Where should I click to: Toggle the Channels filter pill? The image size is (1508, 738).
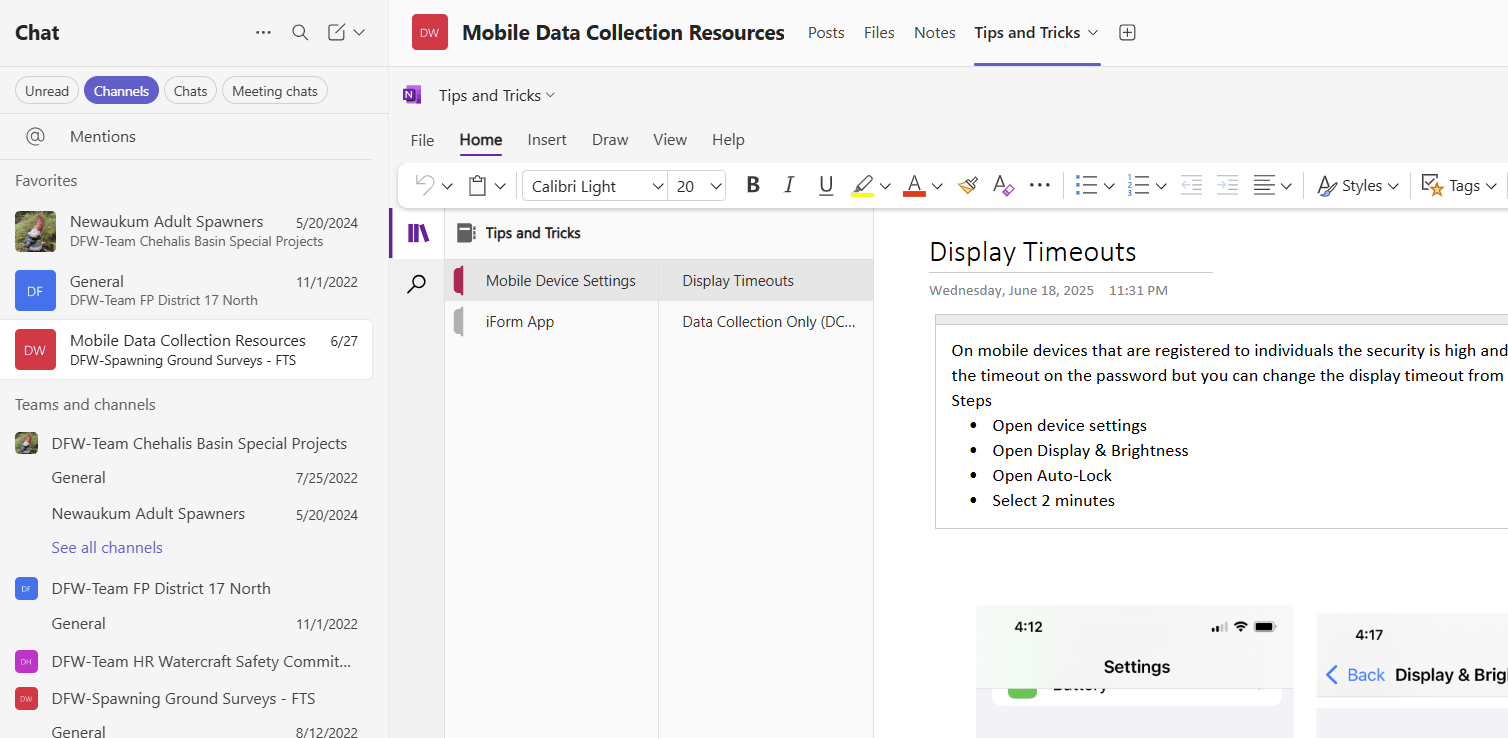coord(121,91)
